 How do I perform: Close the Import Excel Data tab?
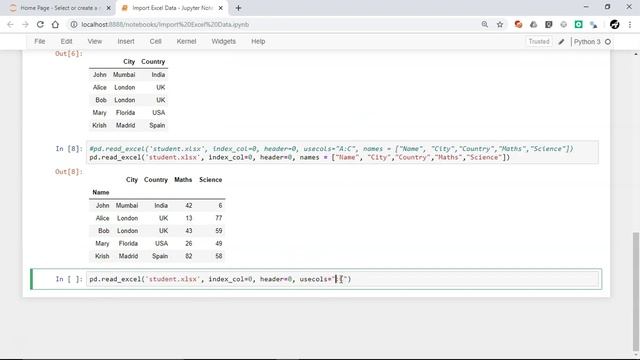tap(221, 8)
